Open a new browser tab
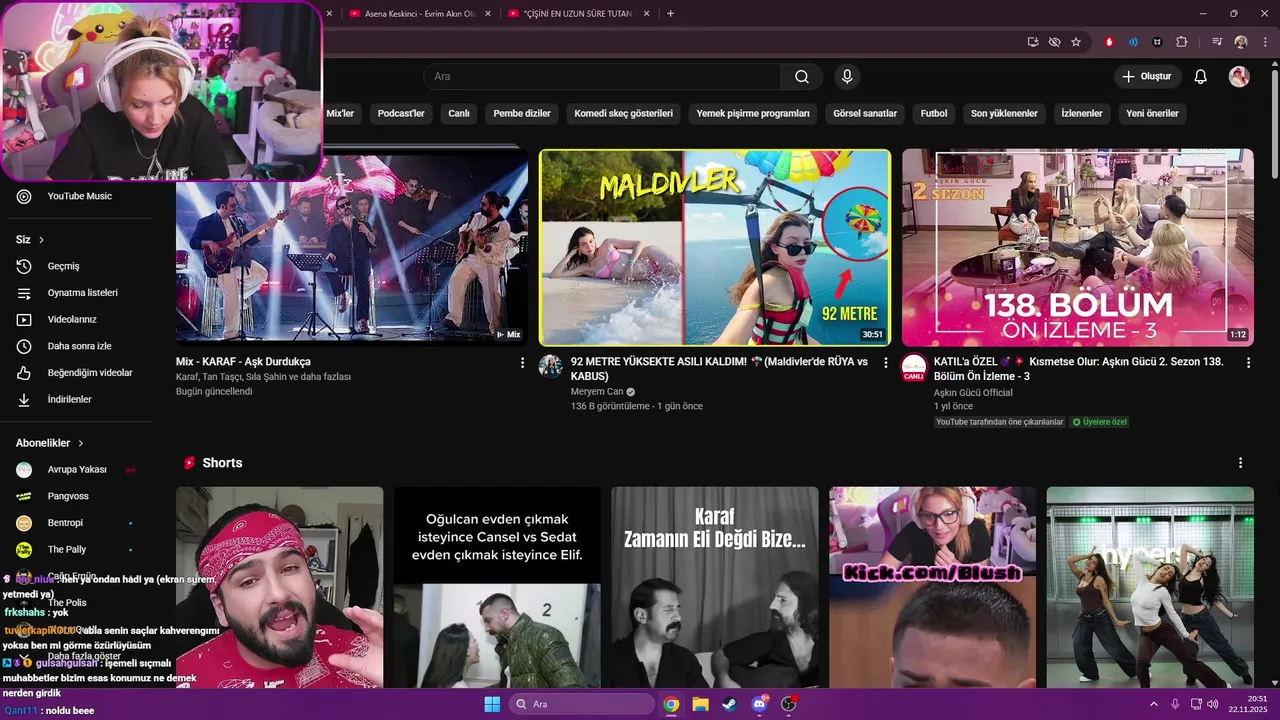The width and height of the screenshot is (1280, 720). tap(670, 14)
